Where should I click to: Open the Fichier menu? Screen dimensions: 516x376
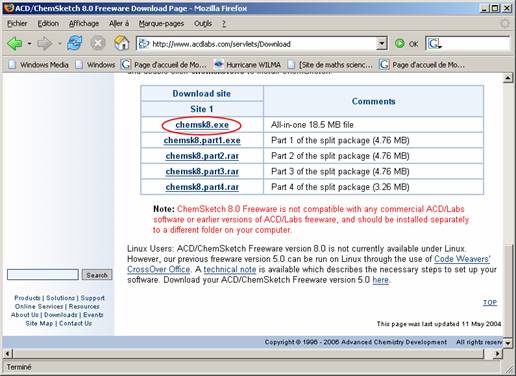(17, 24)
